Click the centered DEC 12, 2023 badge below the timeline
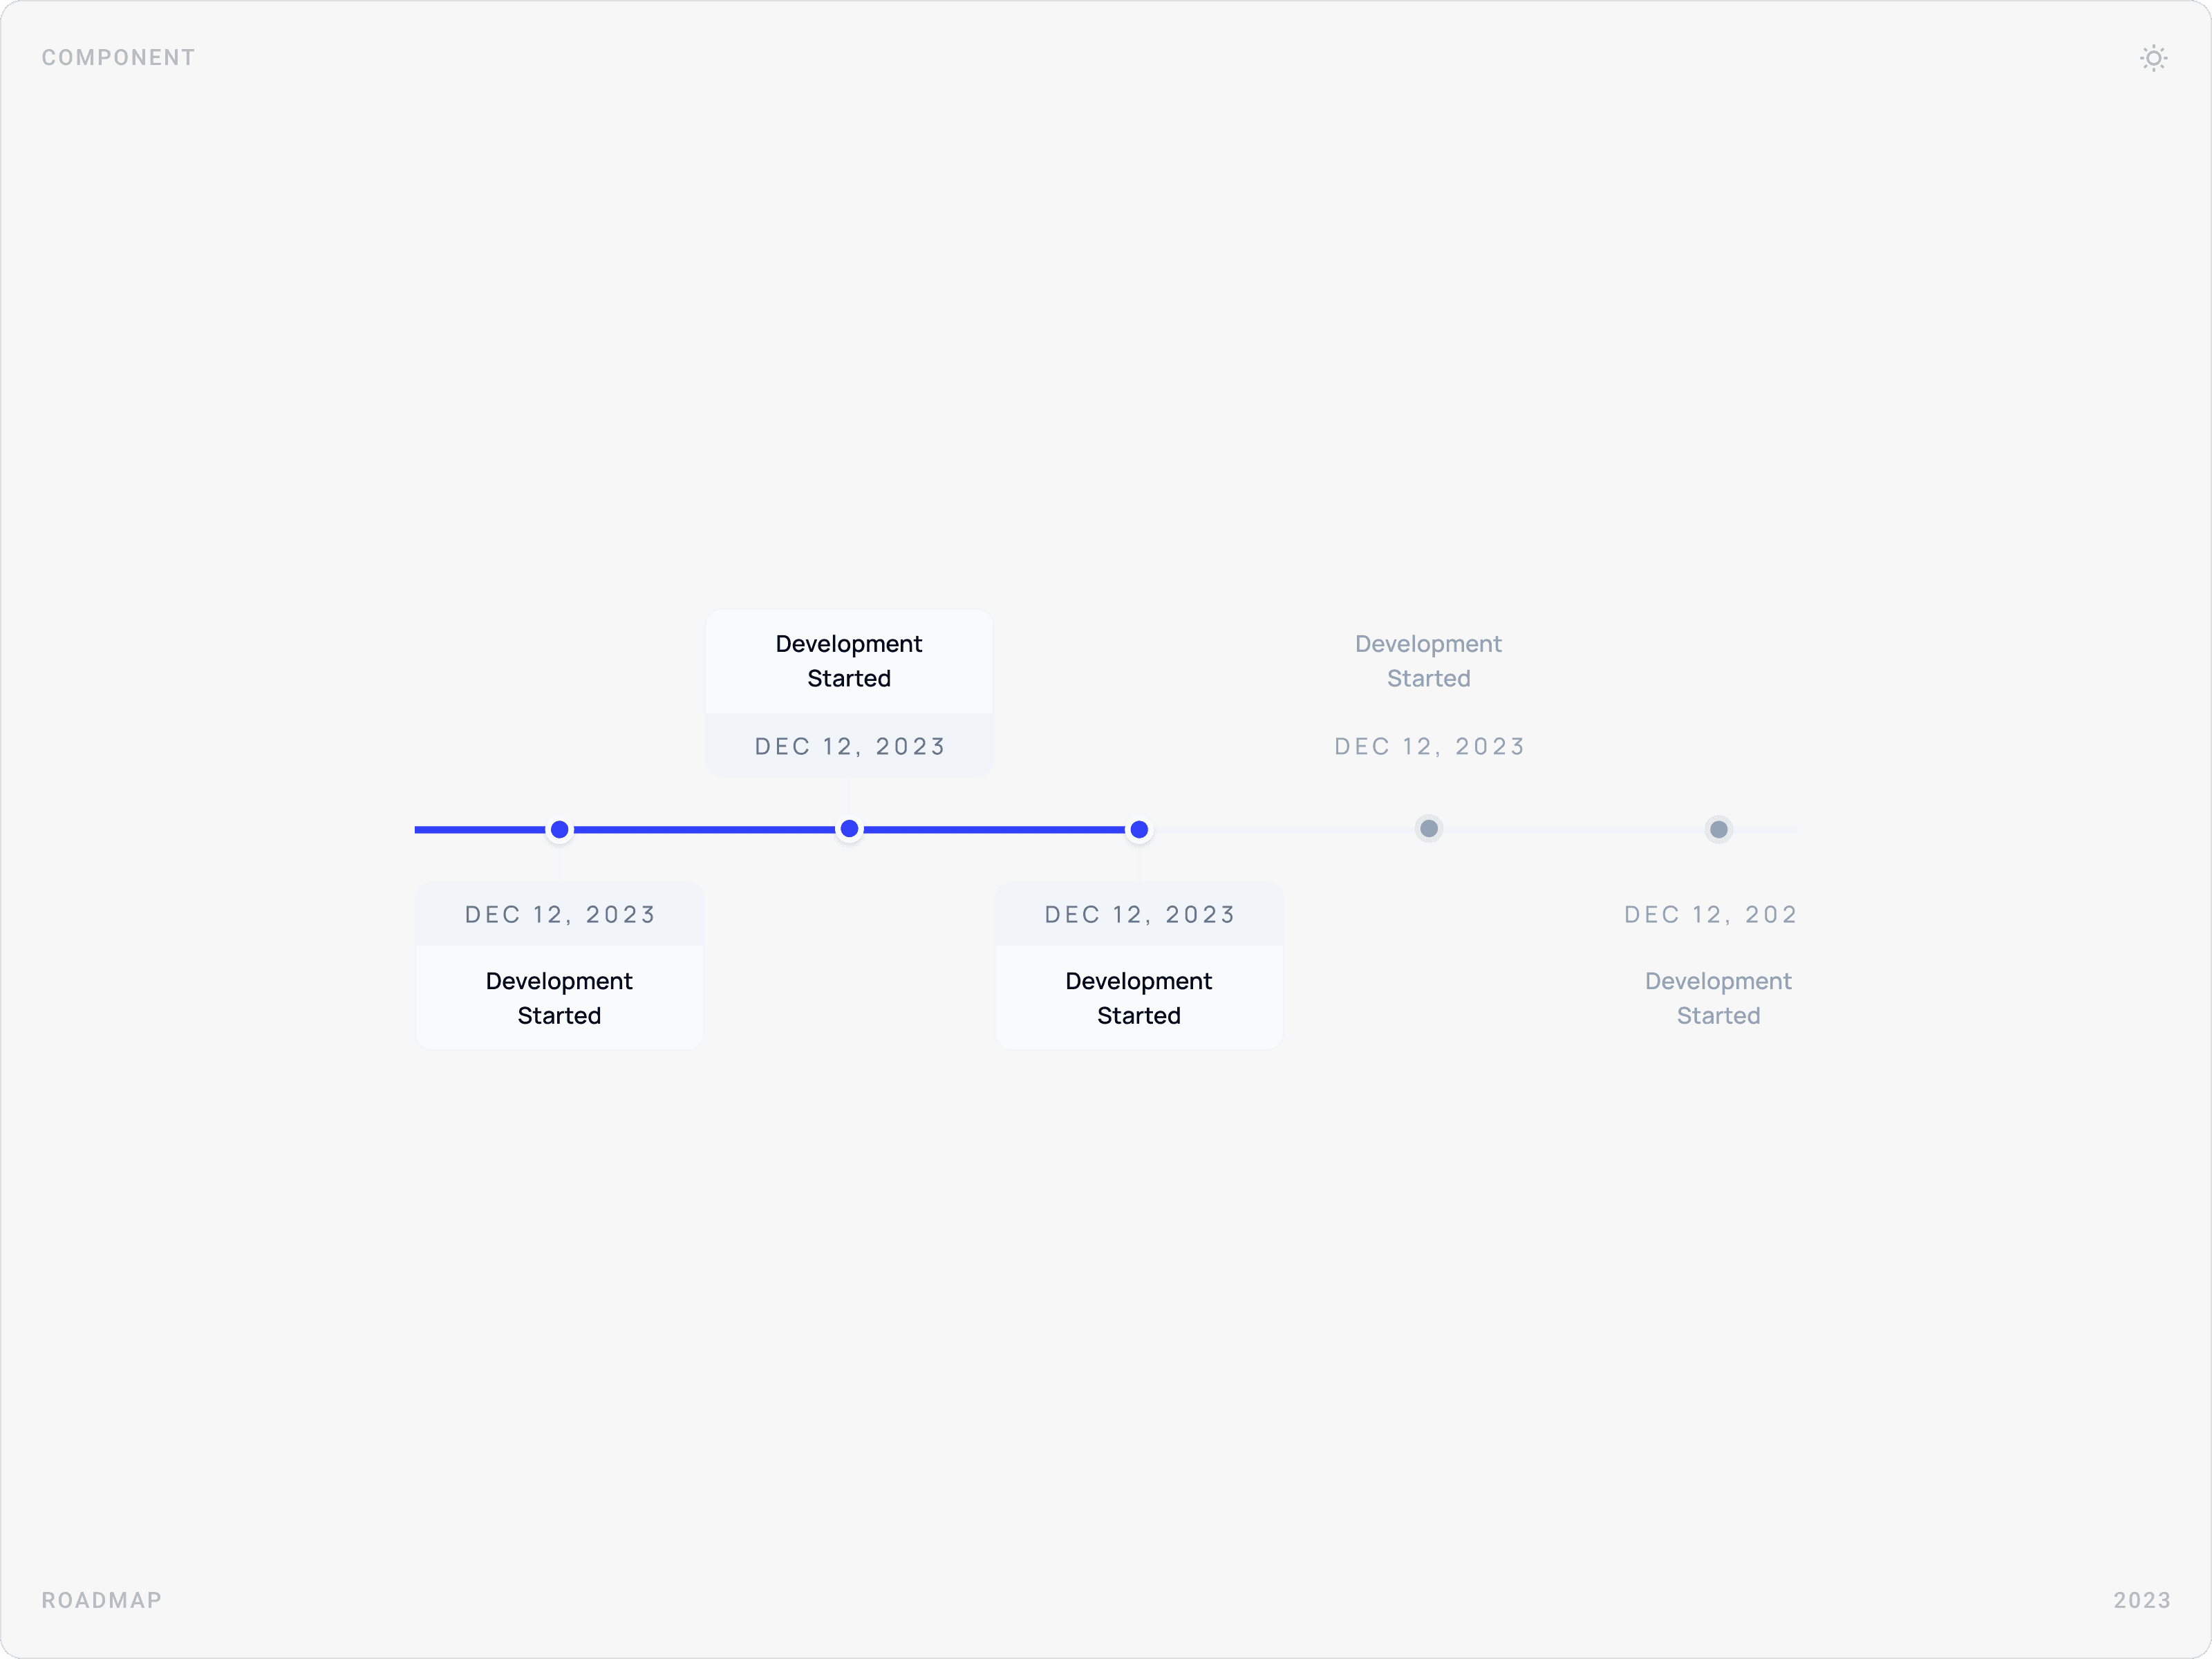This screenshot has height=1659, width=2212. pyautogui.click(x=1139, y=913)
